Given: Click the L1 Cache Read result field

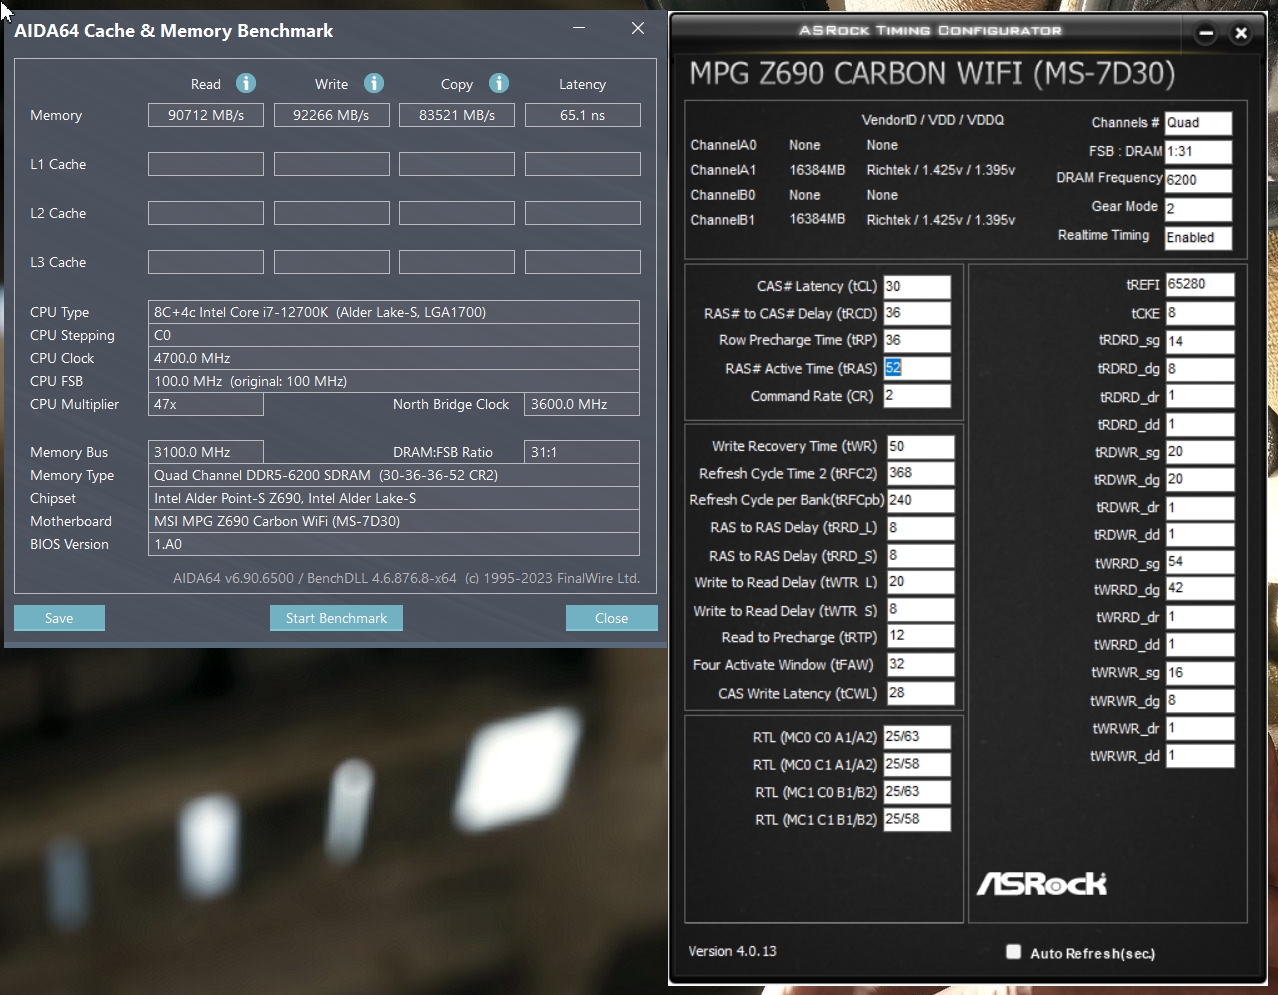Looking at the screenshot, I should [206, 164].
